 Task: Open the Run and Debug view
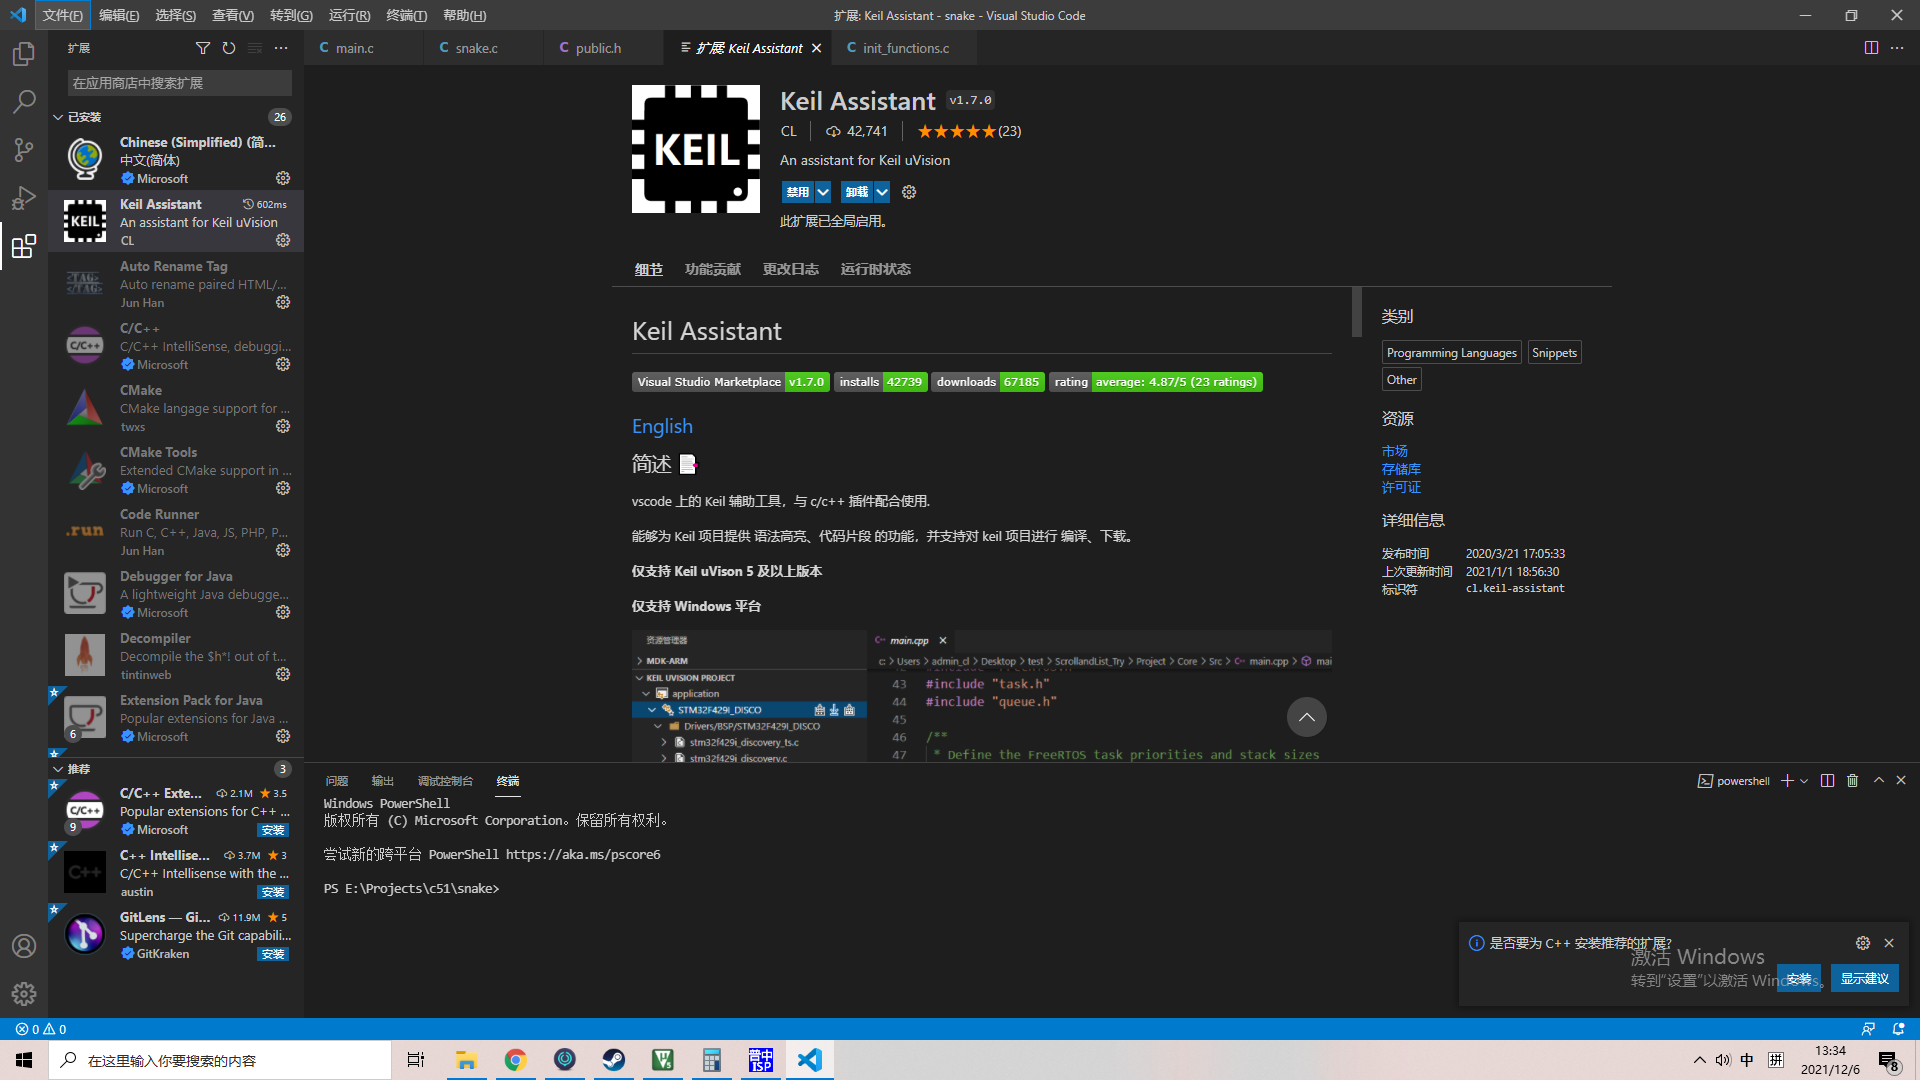pyautogui.click(x=24, y=198)
